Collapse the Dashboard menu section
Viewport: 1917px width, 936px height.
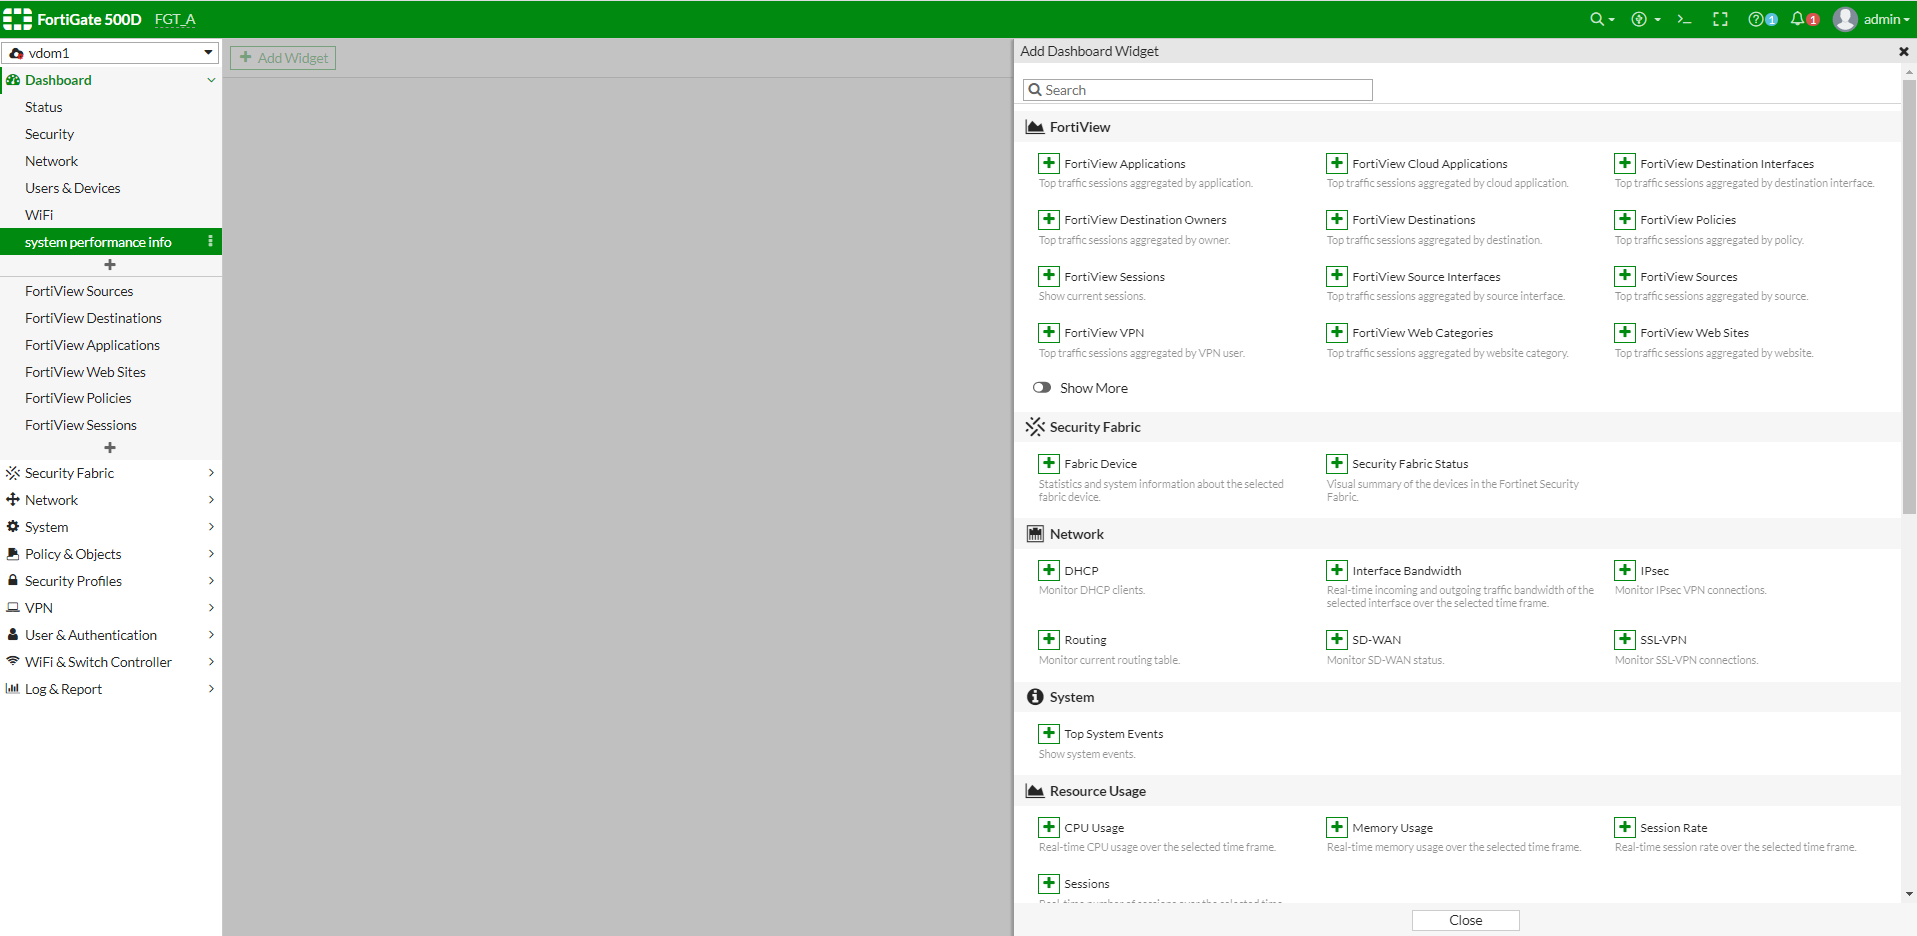click(110, 80)
